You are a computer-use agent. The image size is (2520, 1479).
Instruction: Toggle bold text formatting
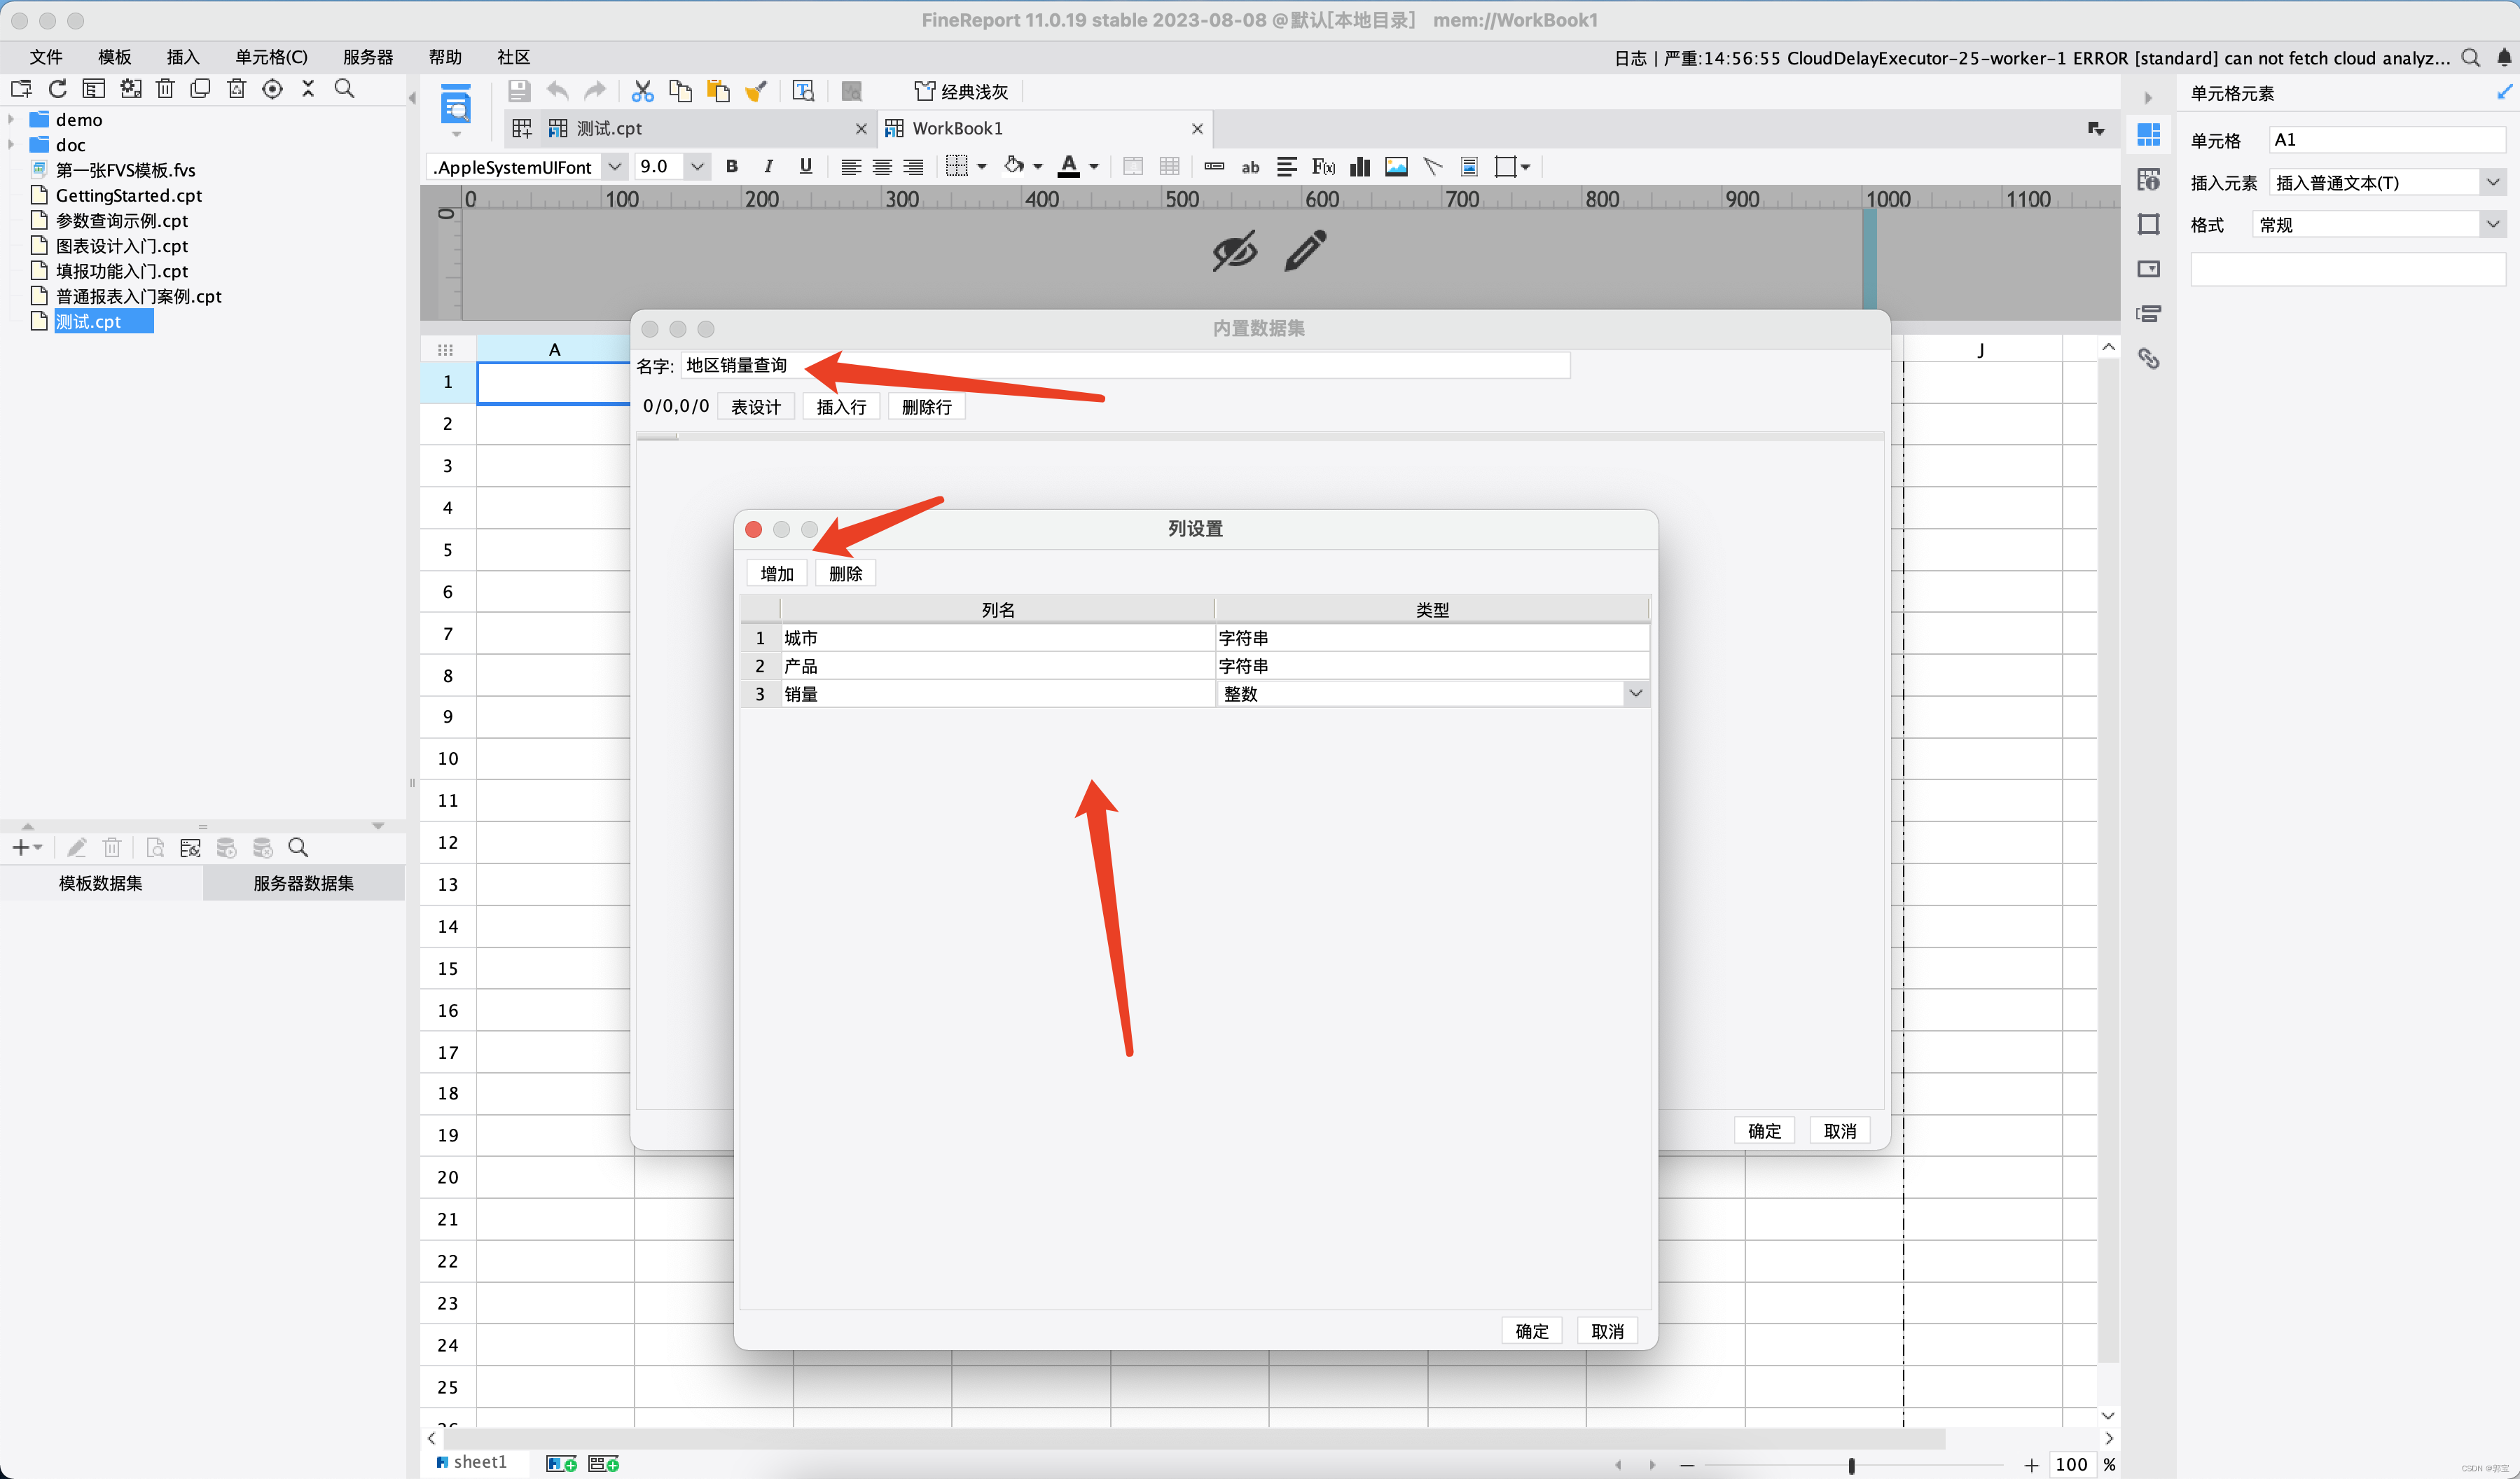coord(731,167)
